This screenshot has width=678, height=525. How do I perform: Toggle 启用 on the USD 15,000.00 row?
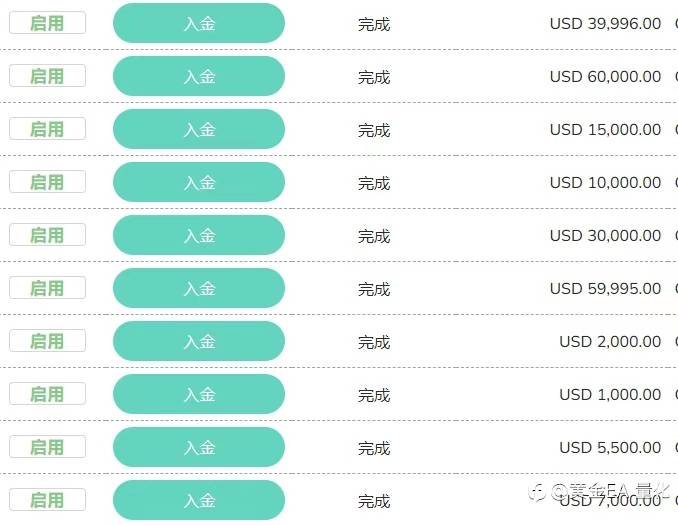click(47, 129)
